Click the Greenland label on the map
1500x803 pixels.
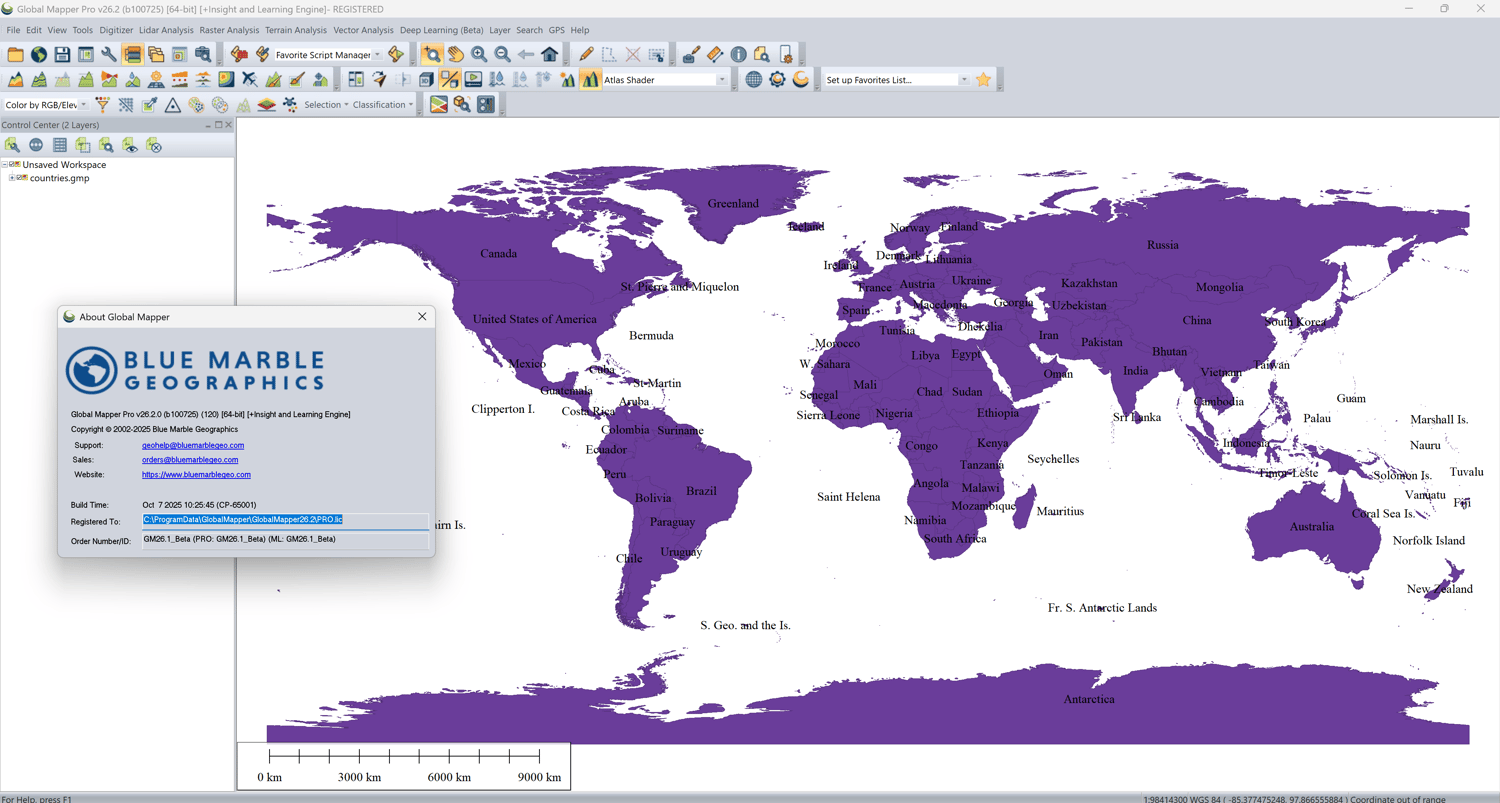[733, 204]
